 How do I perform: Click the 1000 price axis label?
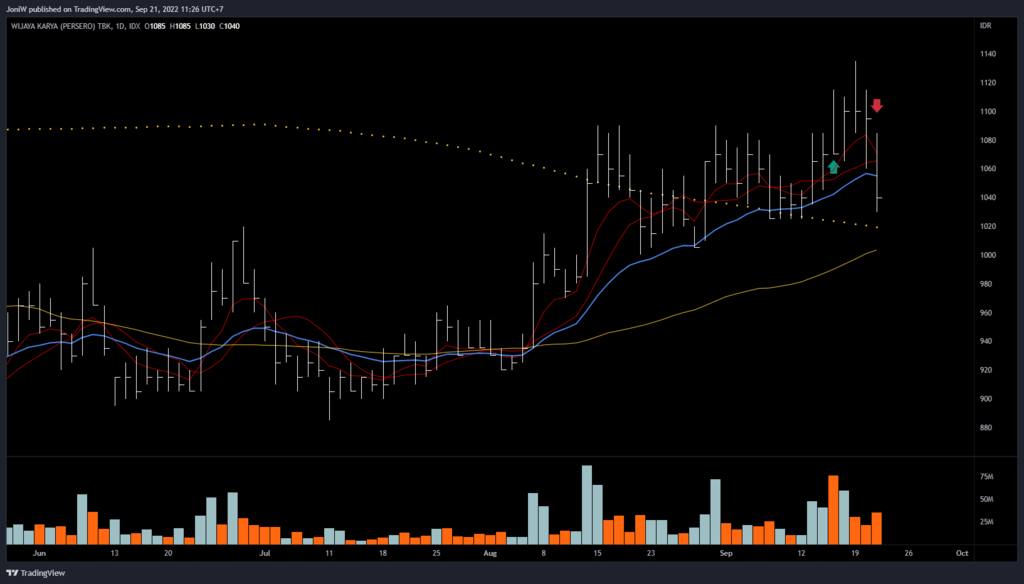pos(989,255)
